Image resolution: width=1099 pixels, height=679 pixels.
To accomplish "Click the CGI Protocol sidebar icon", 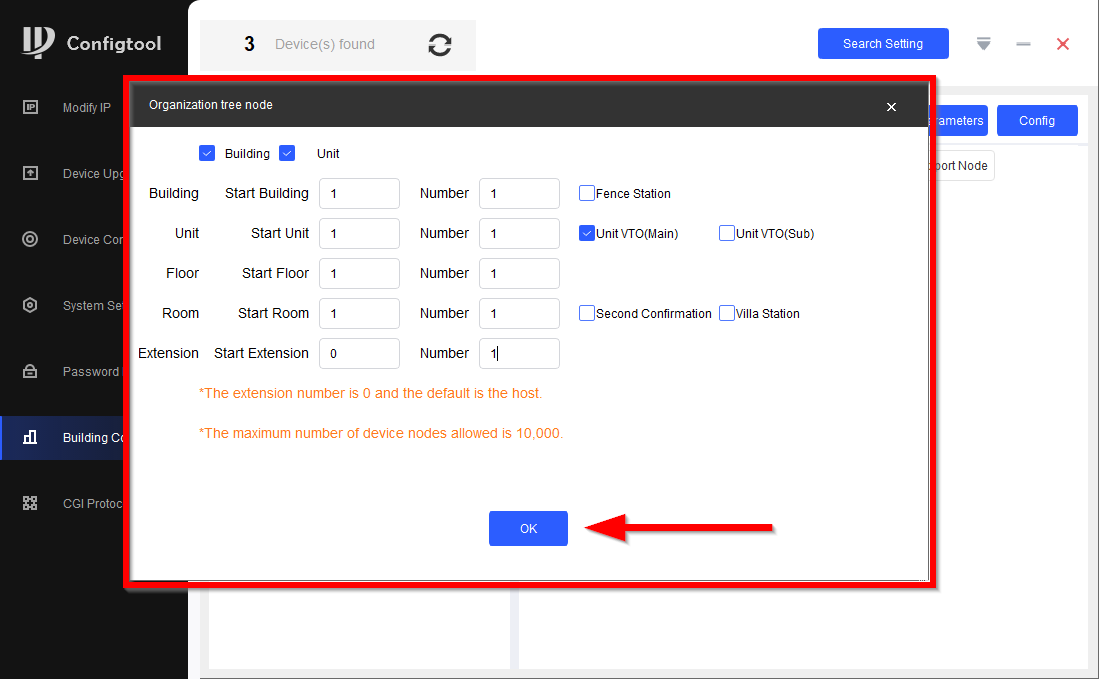I will point(30,503).
